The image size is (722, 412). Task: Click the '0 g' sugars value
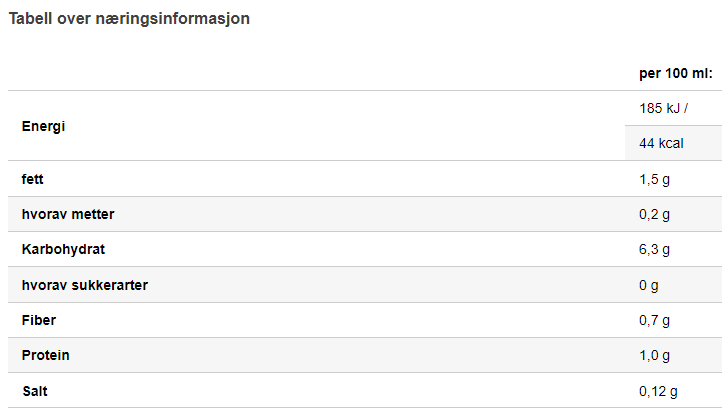pos(649,285)
